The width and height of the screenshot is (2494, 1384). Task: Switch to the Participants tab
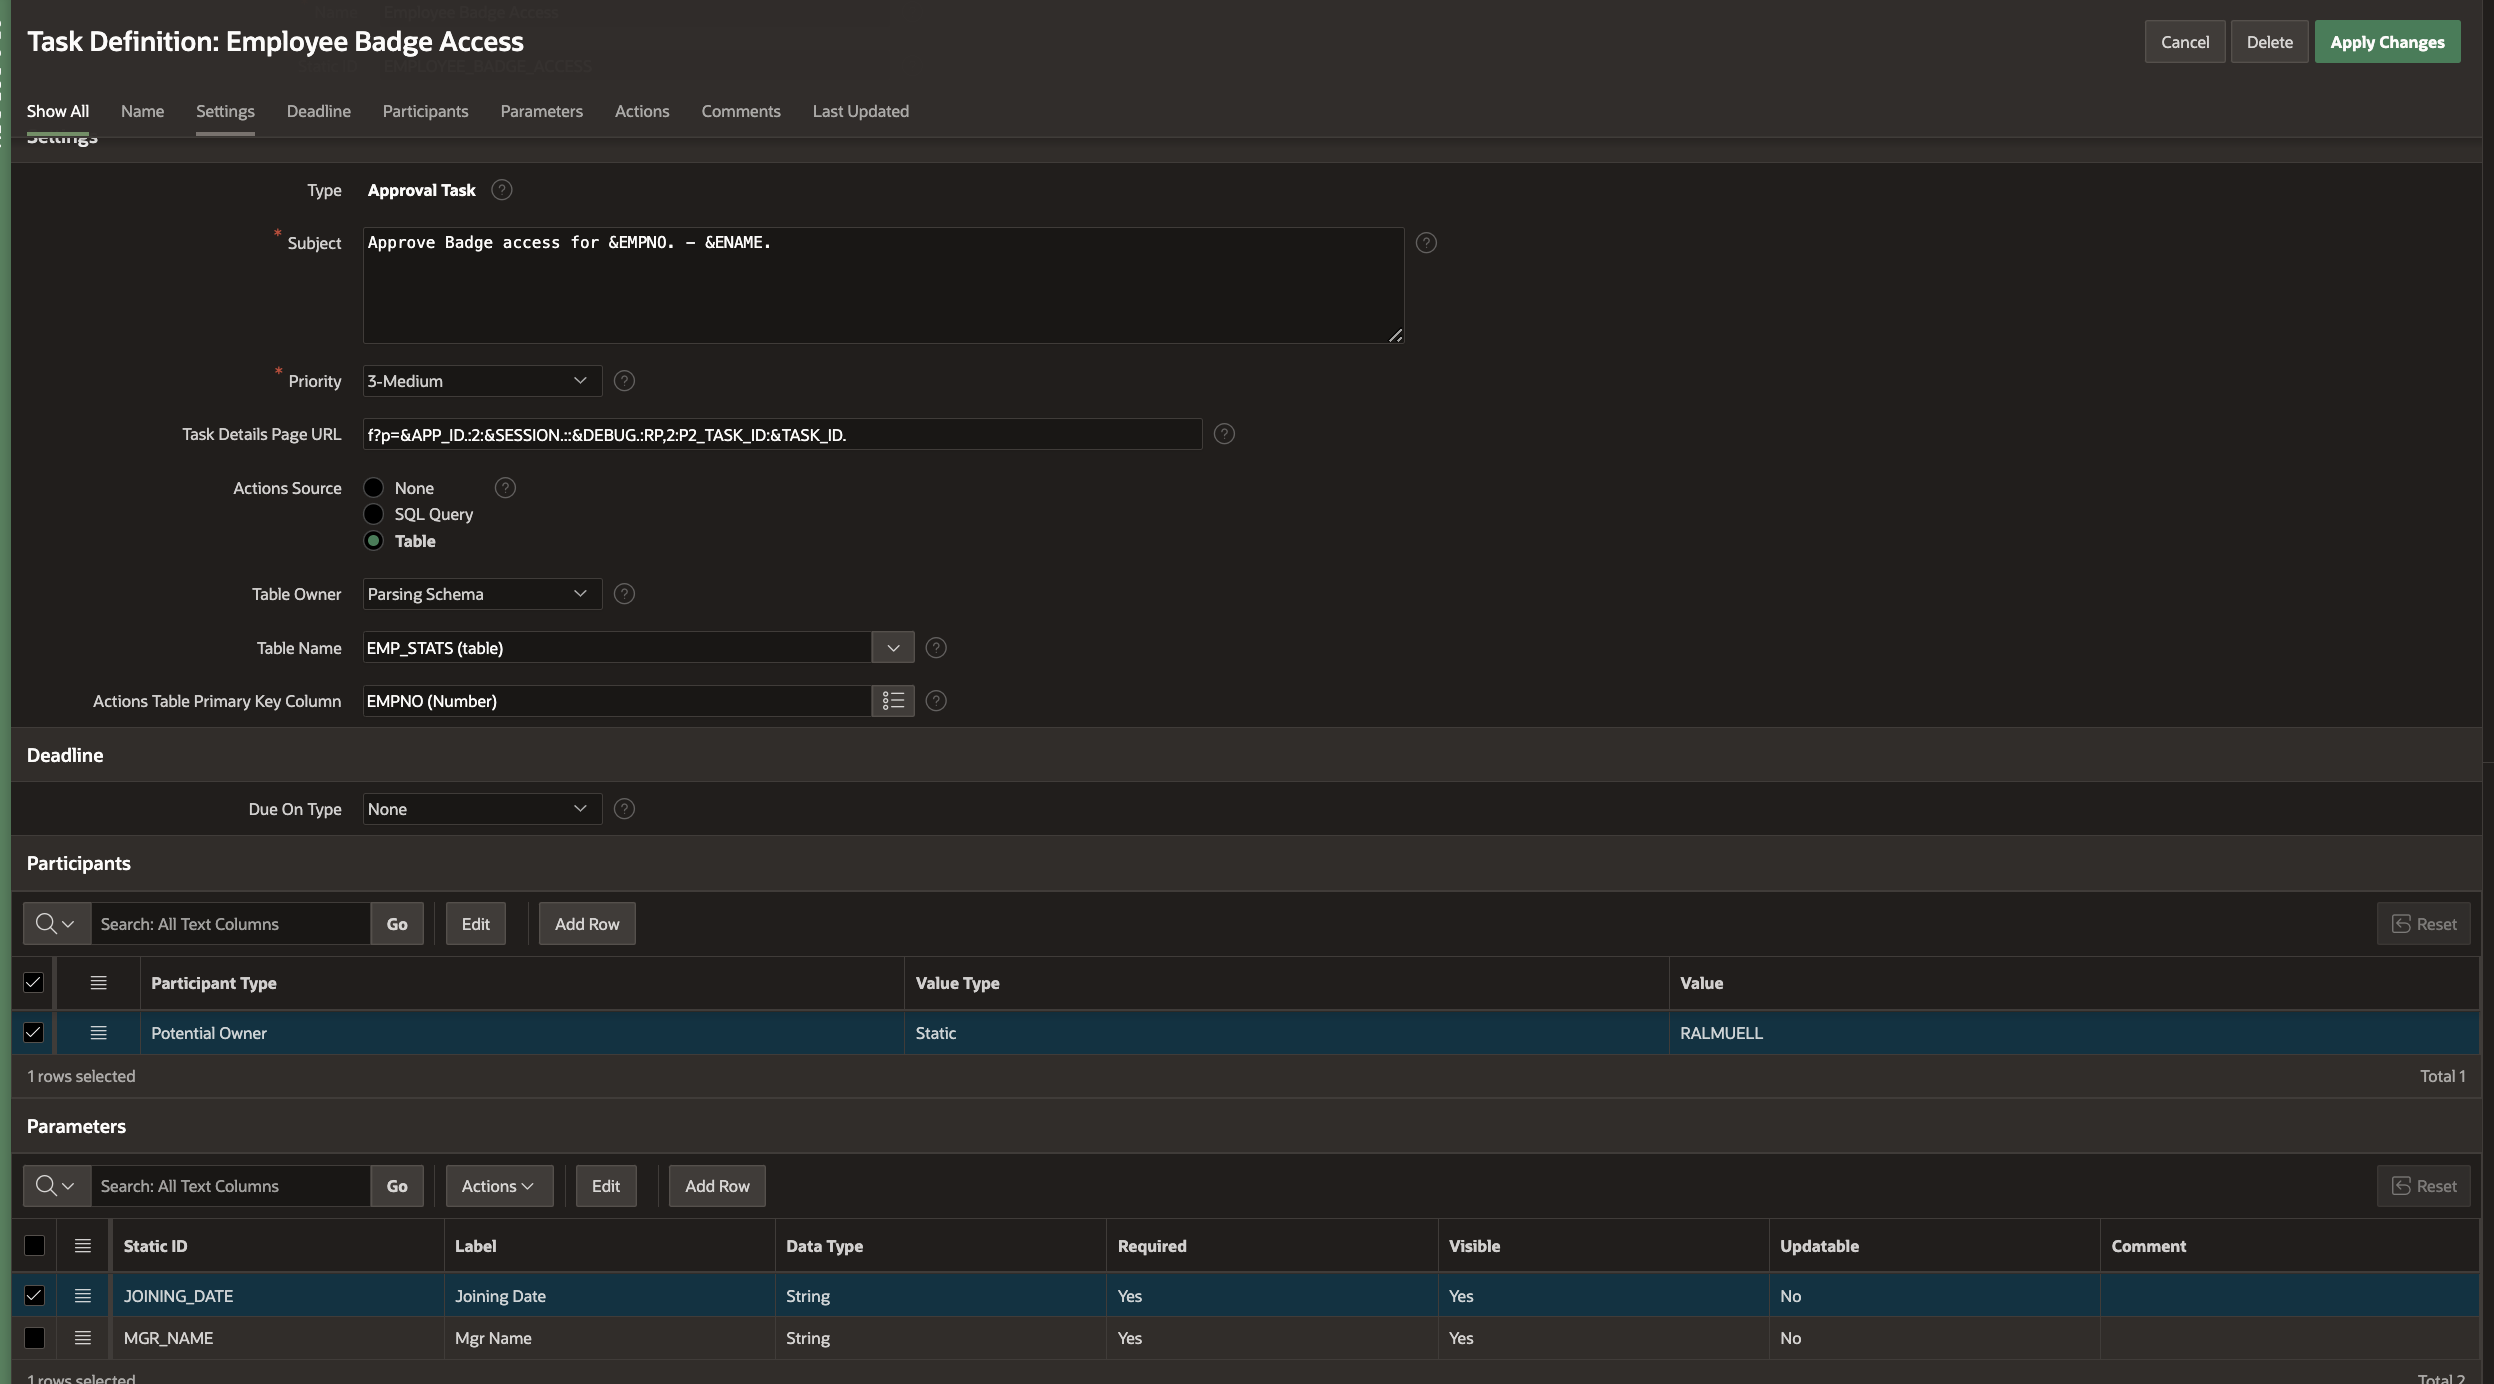coord(425,111)
